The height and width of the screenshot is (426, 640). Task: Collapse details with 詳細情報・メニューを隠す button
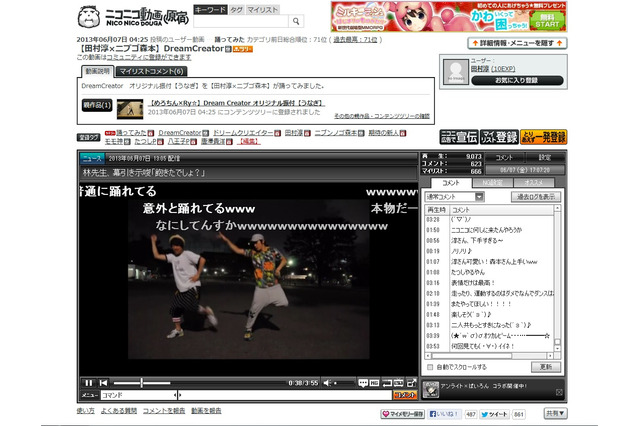point(517,43)
